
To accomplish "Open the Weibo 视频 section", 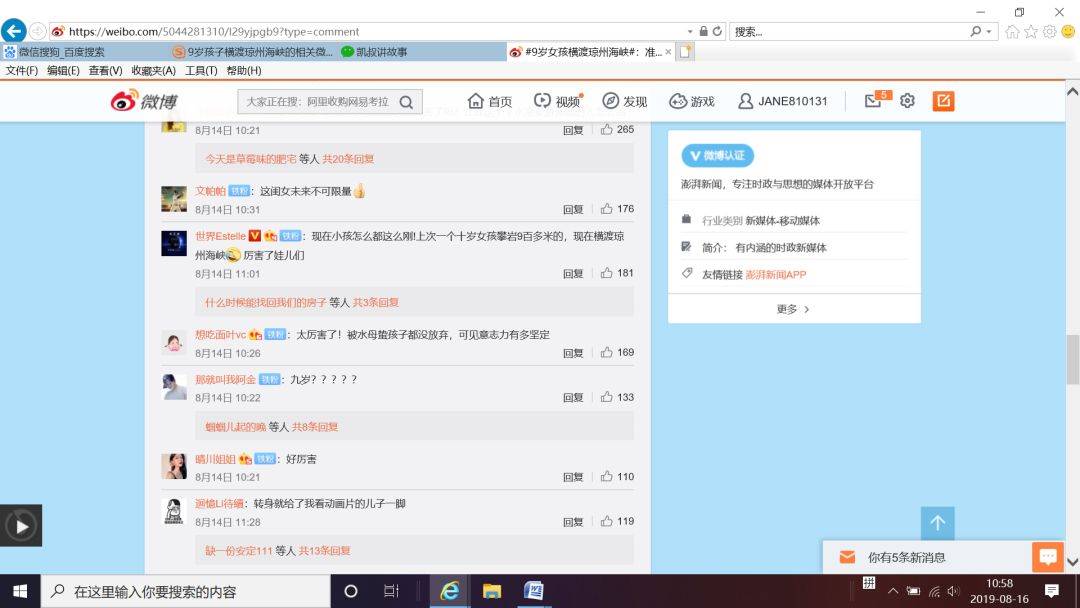I will (558, 101).
